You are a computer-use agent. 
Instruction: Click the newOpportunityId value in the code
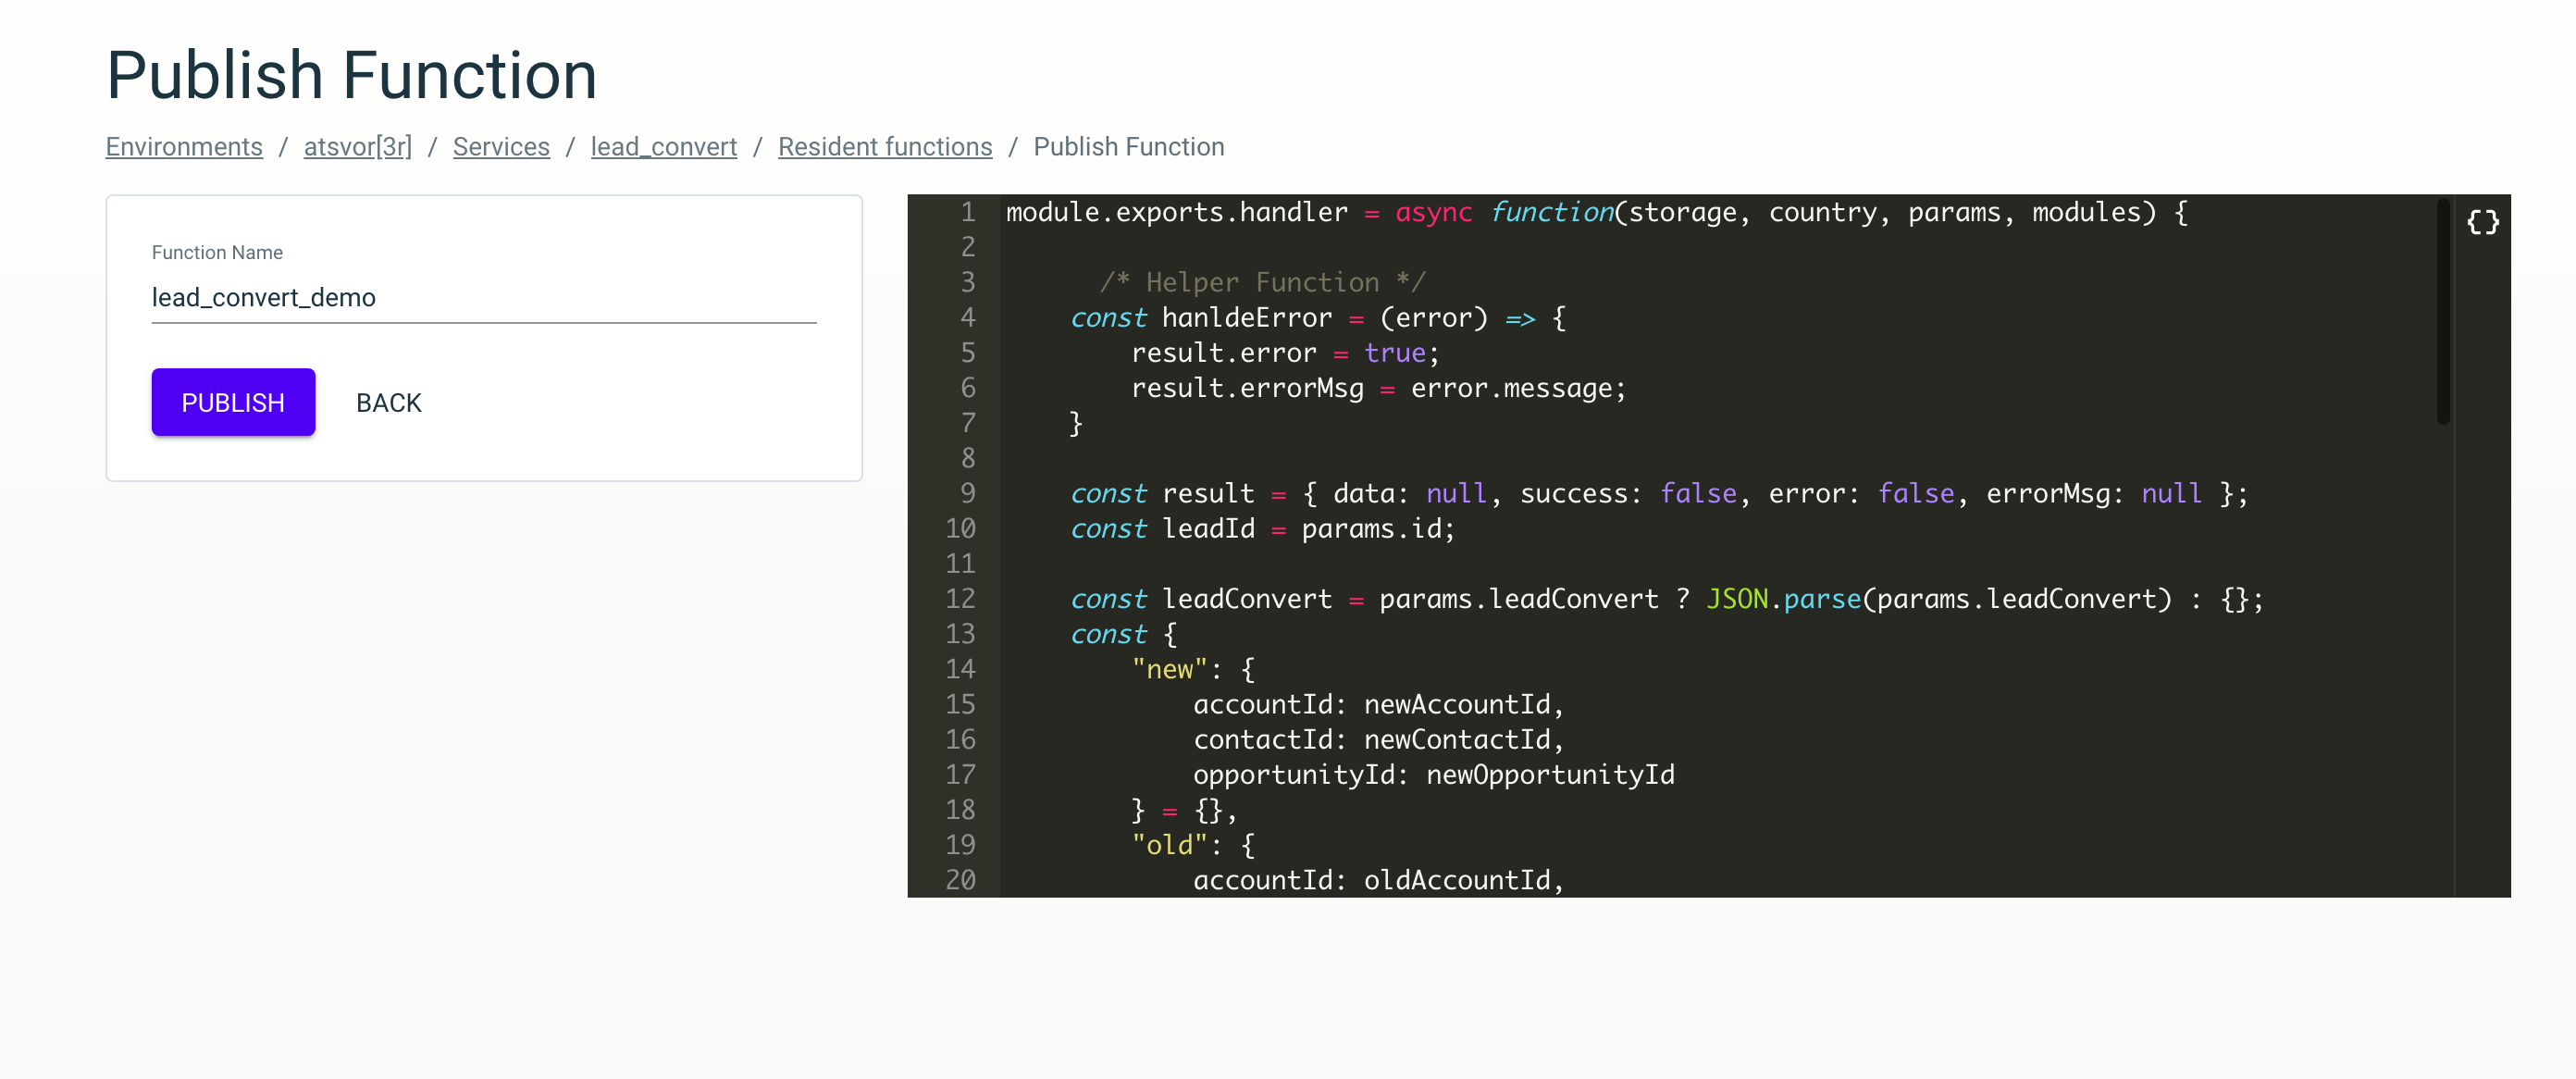coord(1550,774)
